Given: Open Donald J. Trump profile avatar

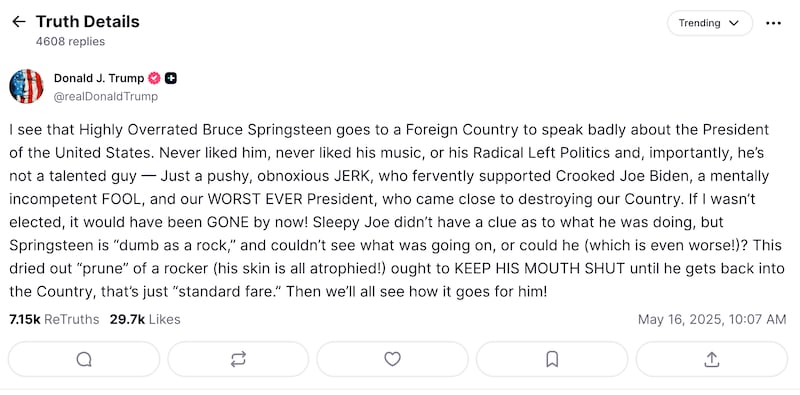Looking at the screenshot, I should point(26,86).
